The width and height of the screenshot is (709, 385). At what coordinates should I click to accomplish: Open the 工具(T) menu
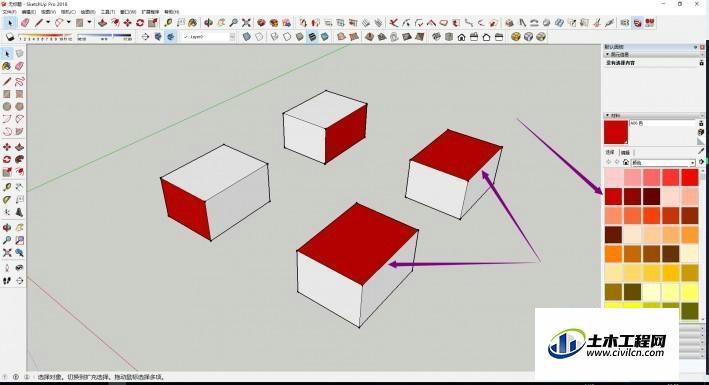[108, 12]
